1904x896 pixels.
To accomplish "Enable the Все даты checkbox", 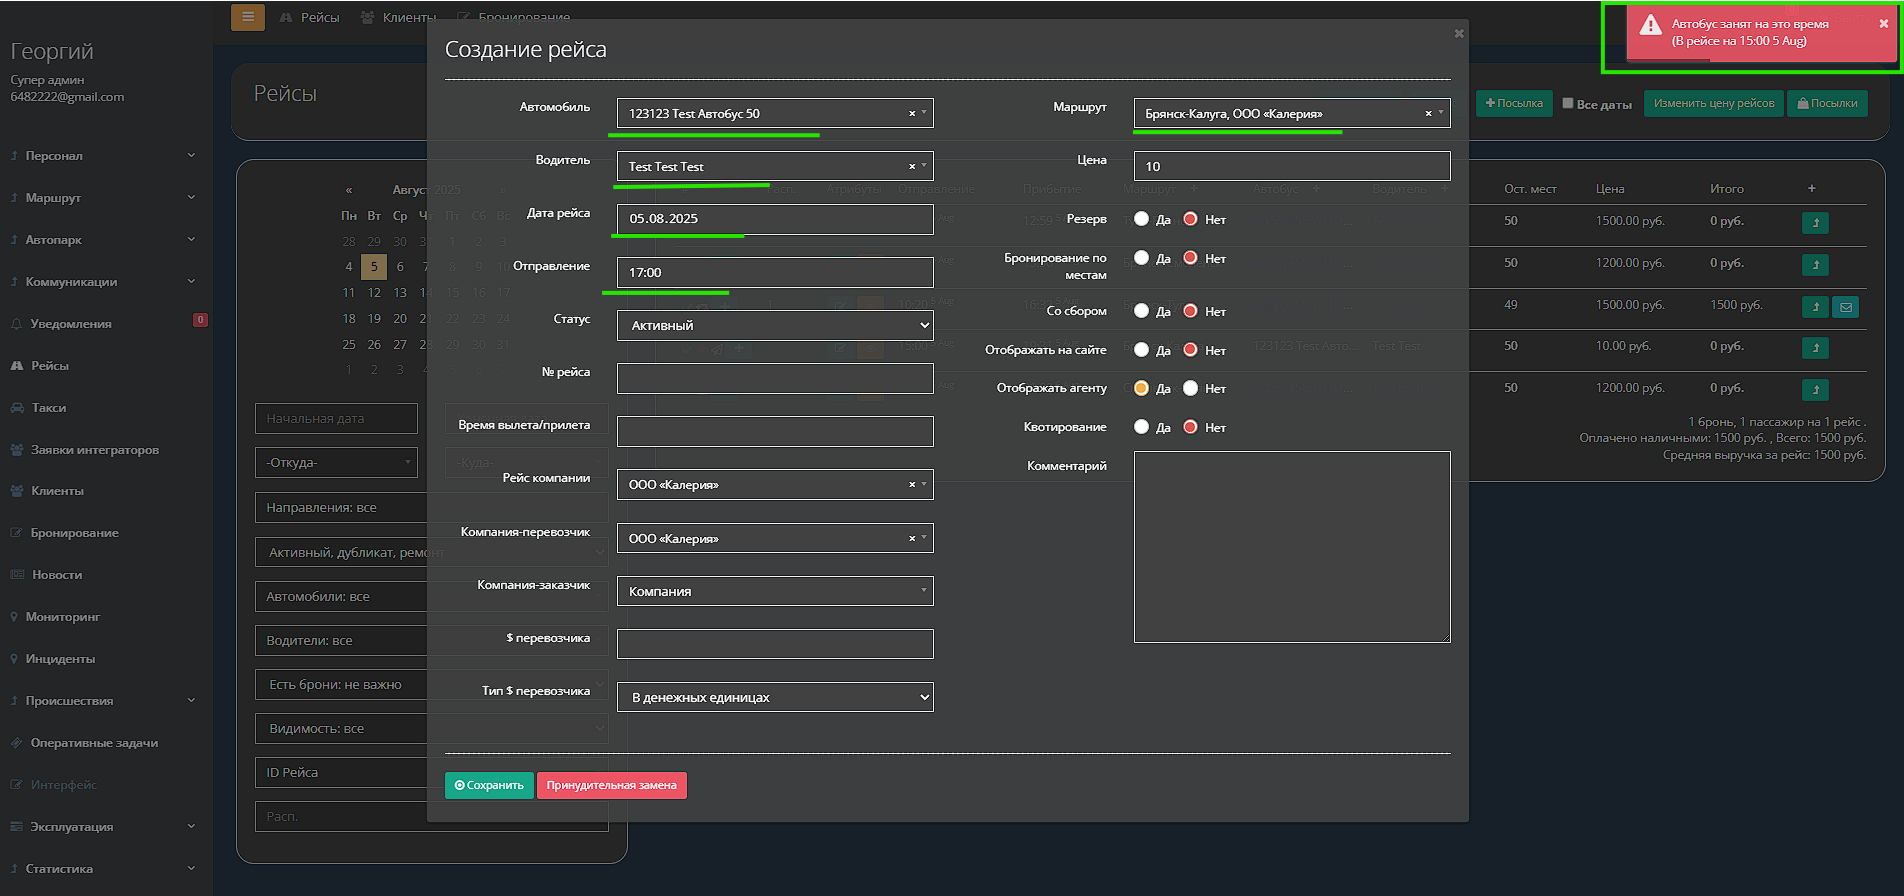I will pyautogui.click(x=1568, y=103).
